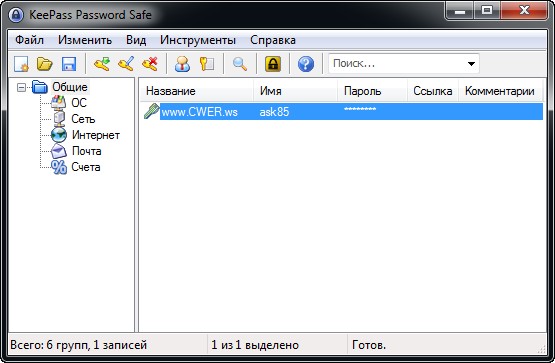This screenshot has height=363, width=555.
Task: Click the Счета percent icon
Action: click(59, 167)
